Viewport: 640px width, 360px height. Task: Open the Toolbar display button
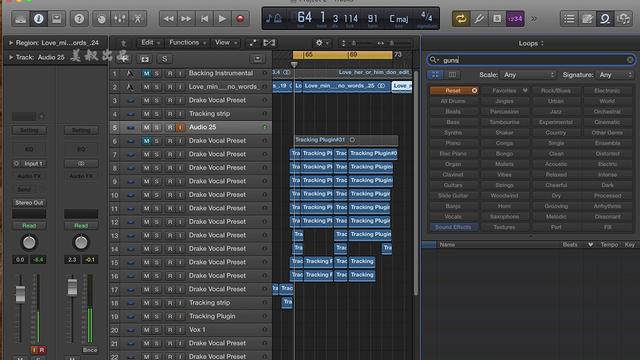tap(56, 19)
